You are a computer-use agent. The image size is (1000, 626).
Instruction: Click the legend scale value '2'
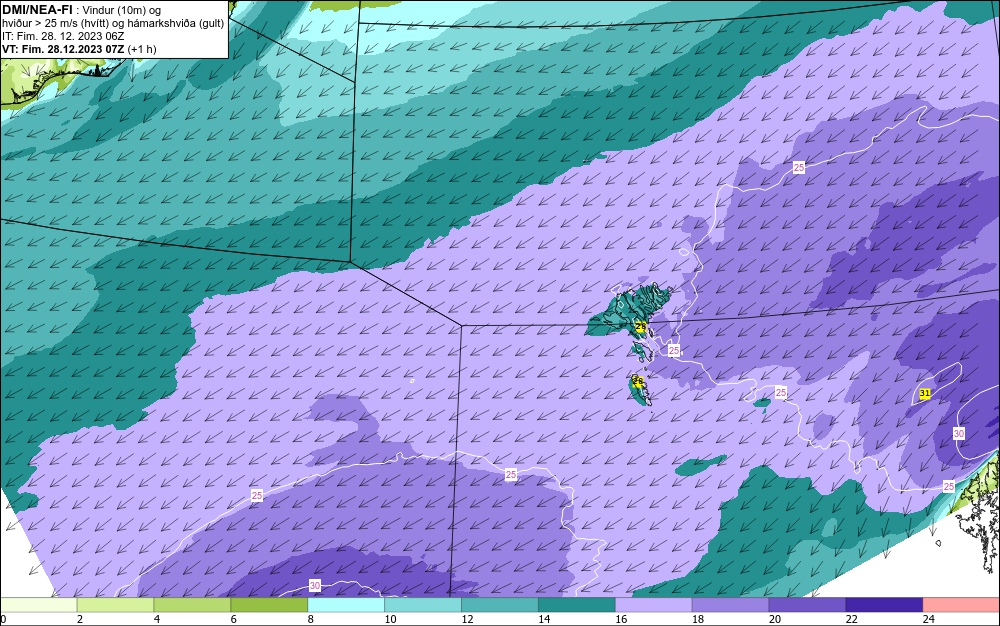coord(80,619)
